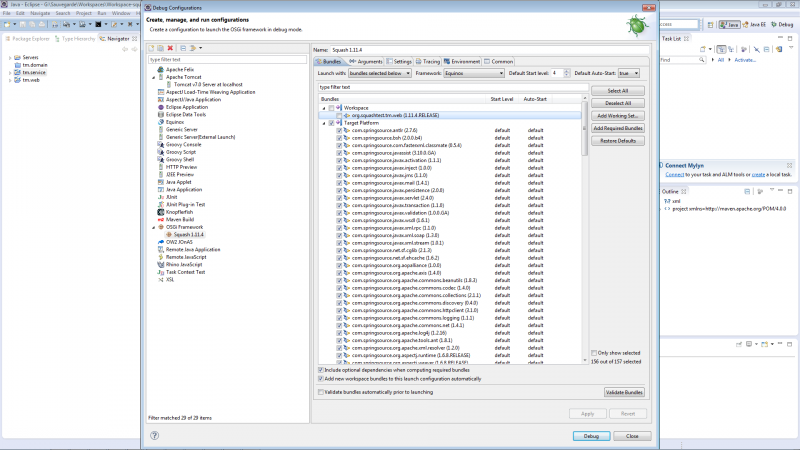
Task: Check org.squashtest.tm.web bundle checkbox
Action: [x=339, y=116]
